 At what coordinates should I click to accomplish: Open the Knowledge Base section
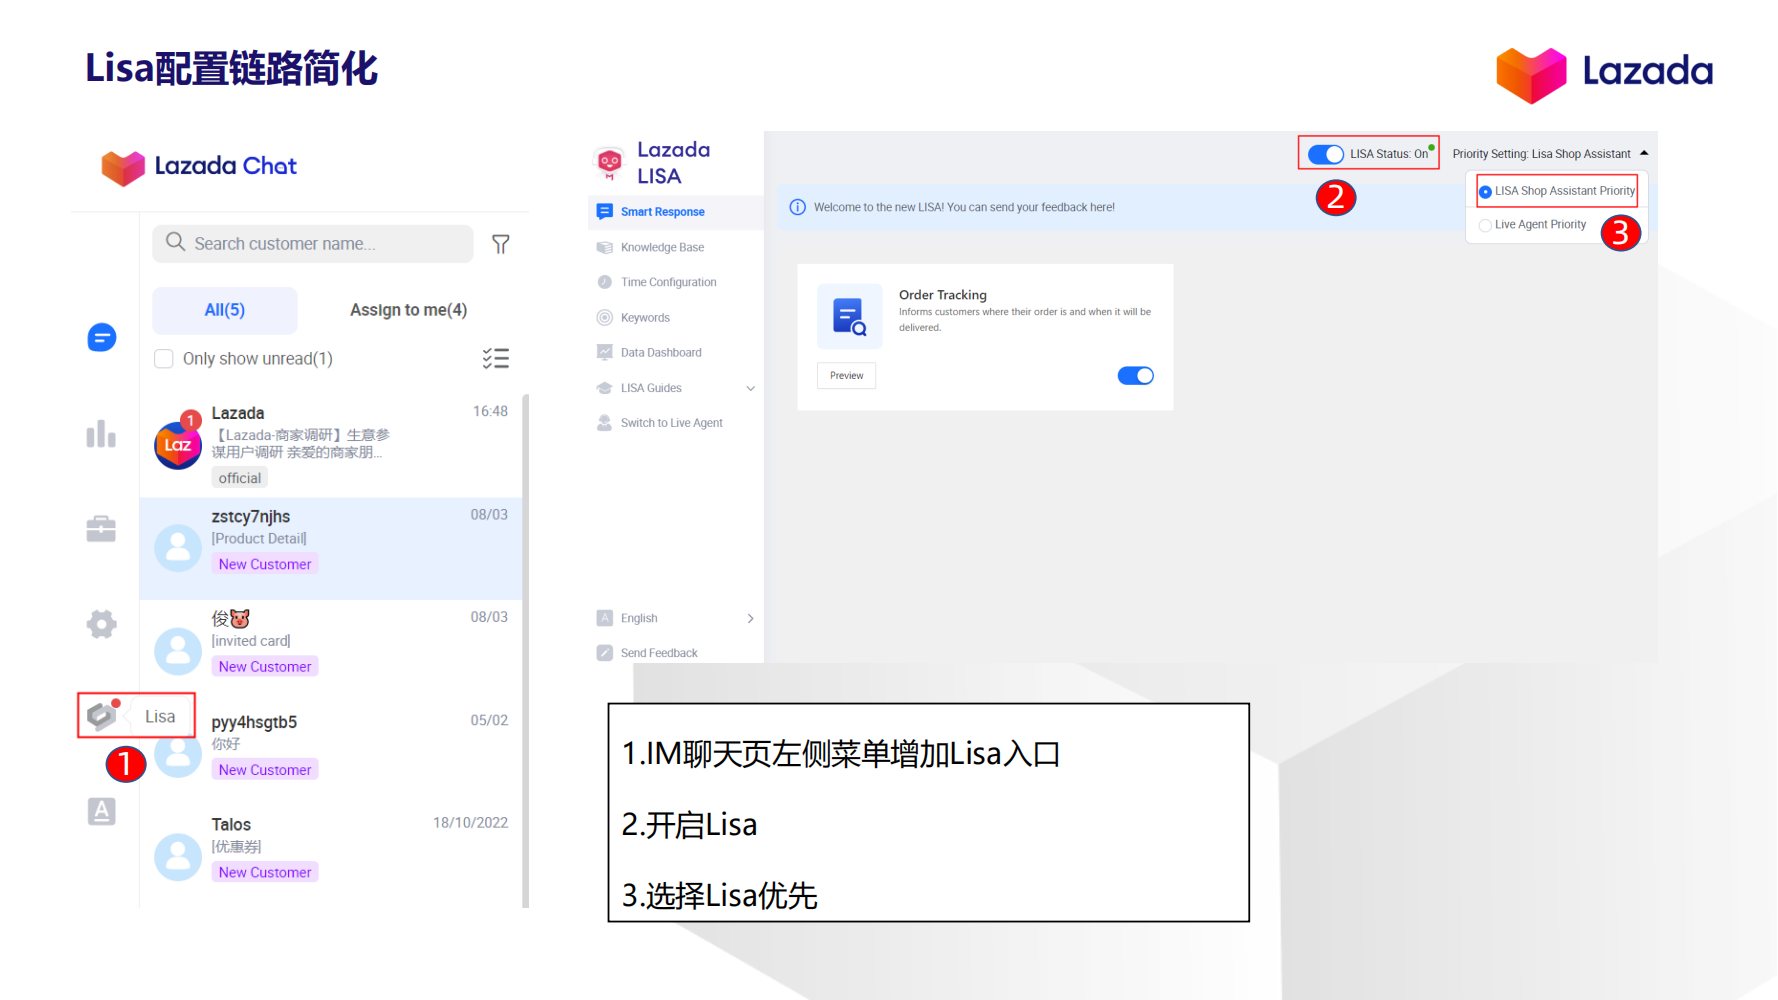click(661, 247)
